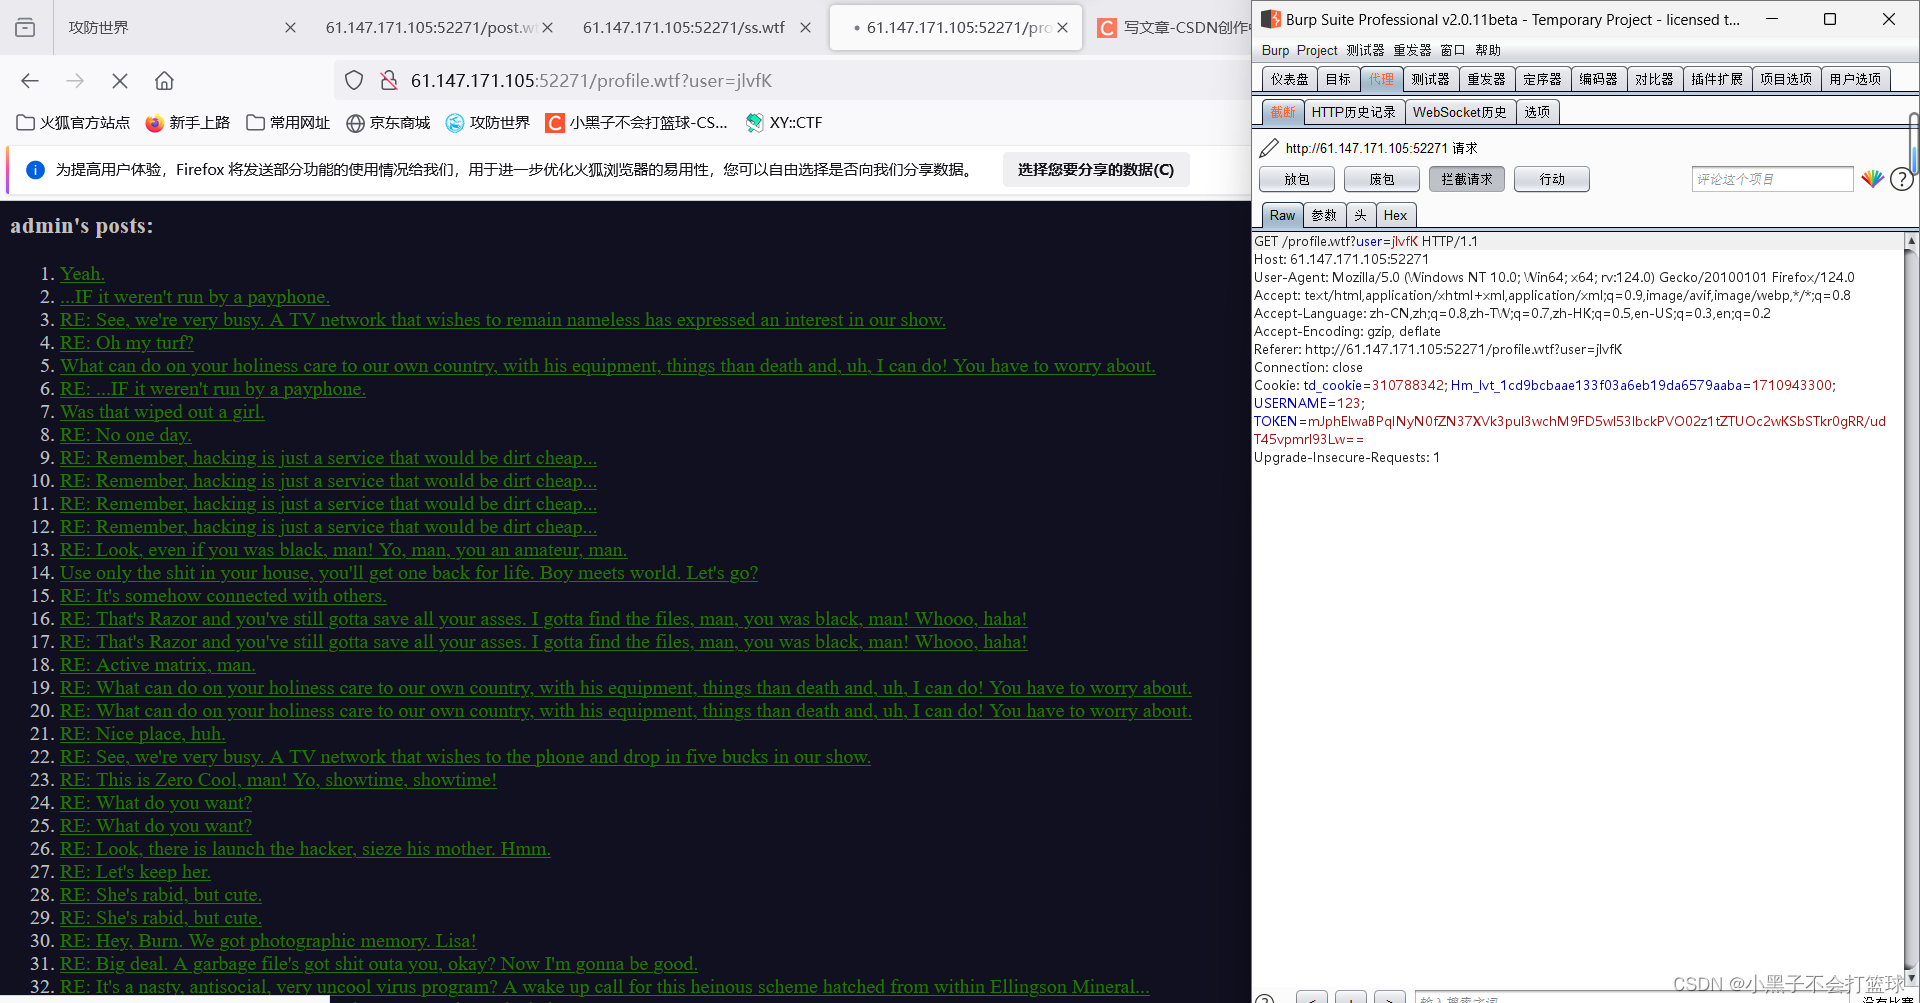The image size is (1920, 1003).
Task: Open Burp's help by clicking the question mark icon
Action: (x=1901, y=179)
